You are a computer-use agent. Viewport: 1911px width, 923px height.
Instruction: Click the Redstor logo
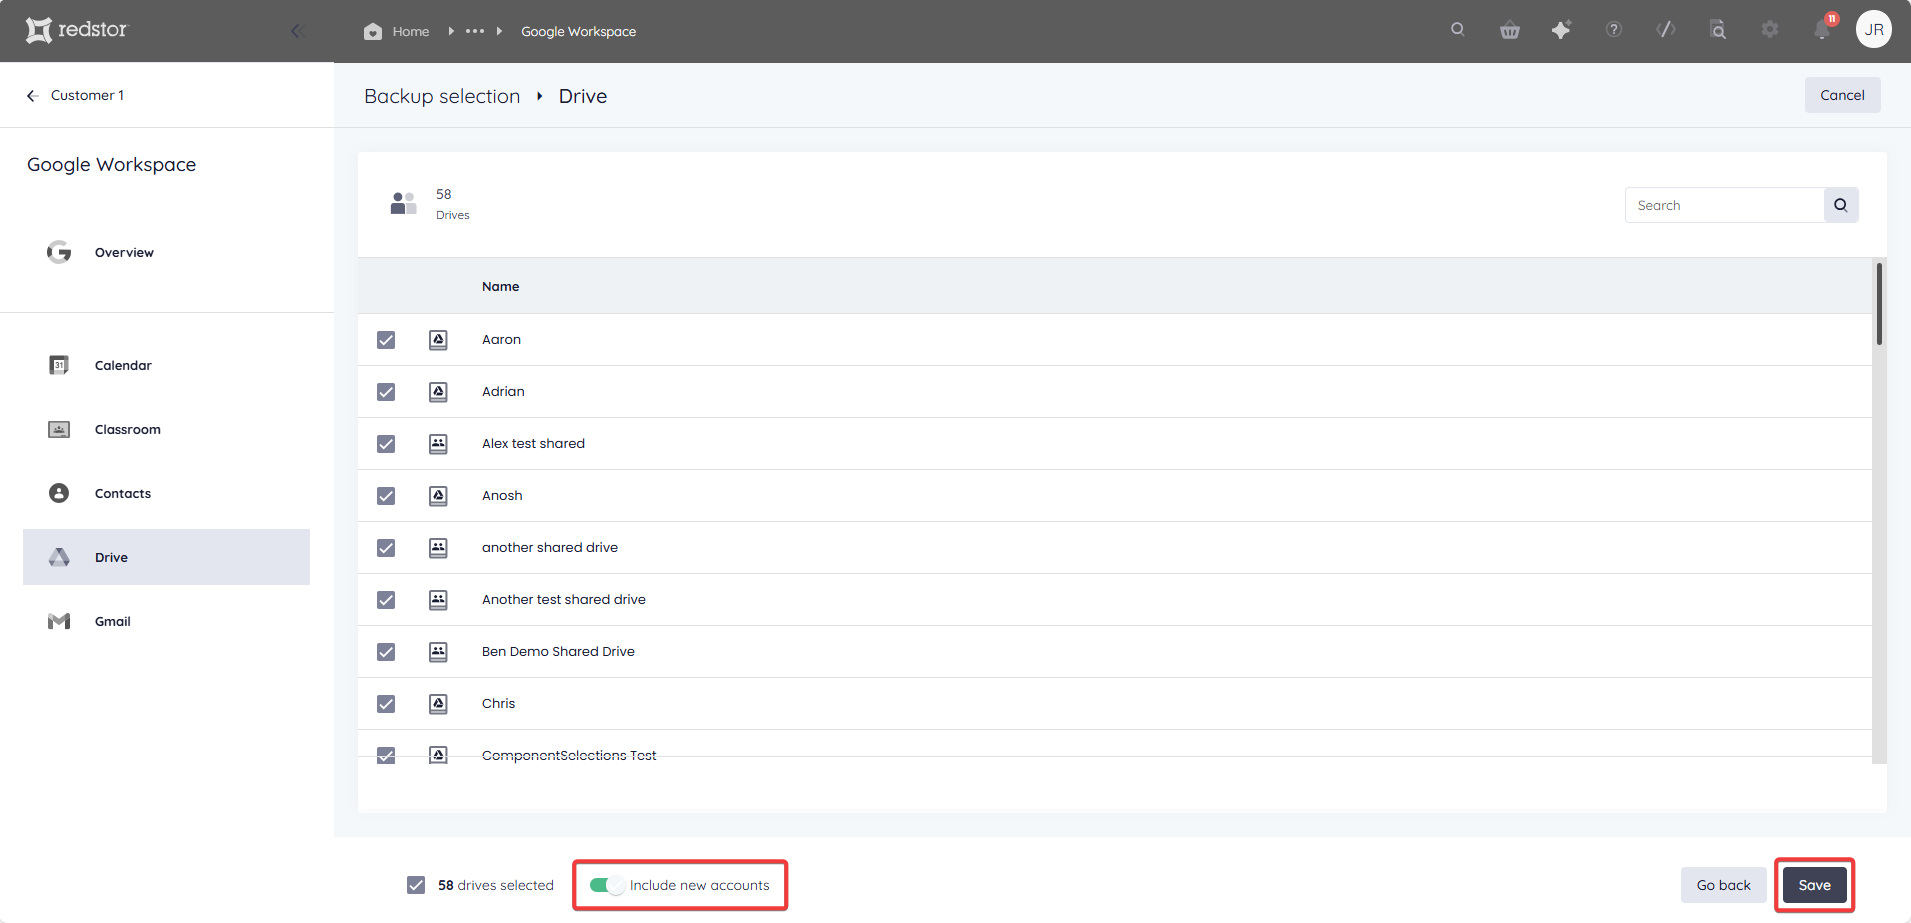[77, 30]
